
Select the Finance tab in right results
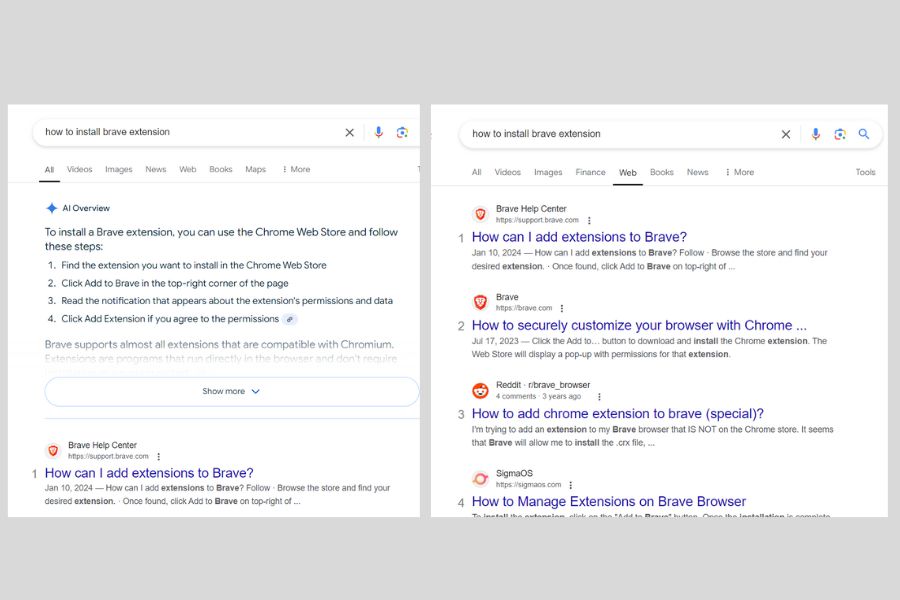(590, 172)
